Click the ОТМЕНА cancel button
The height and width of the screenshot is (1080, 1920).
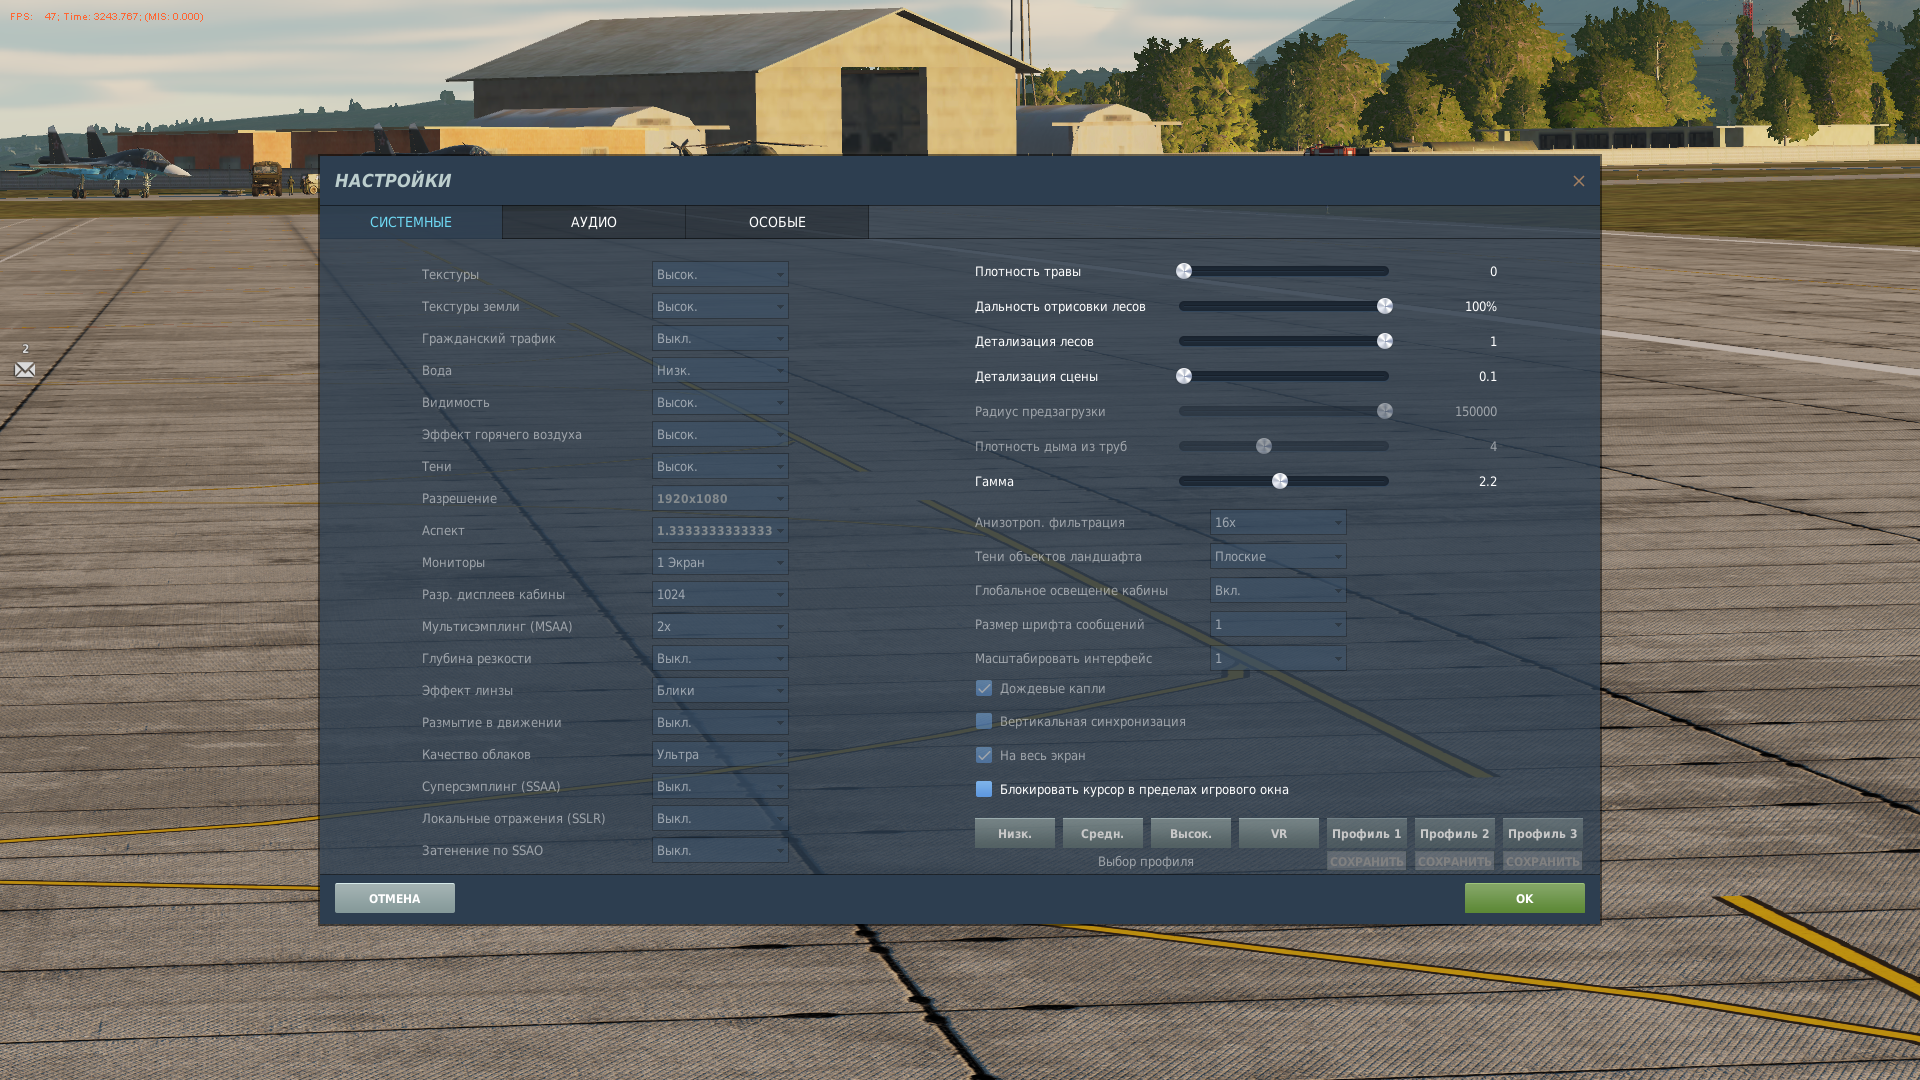click(395, 898)
